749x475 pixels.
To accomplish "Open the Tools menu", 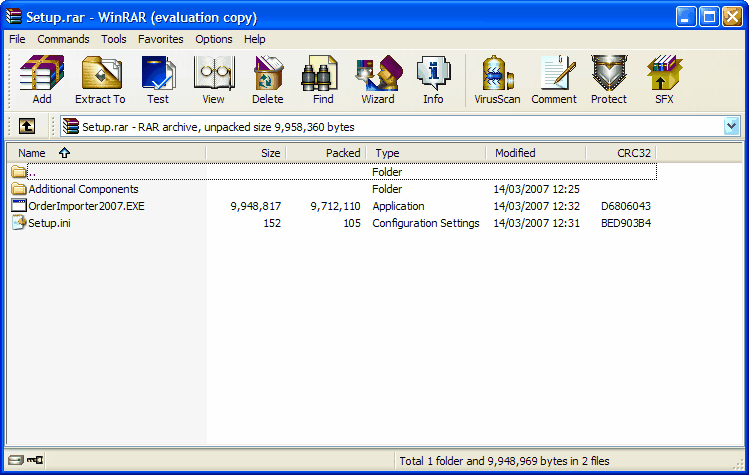I will coord(114,39).
